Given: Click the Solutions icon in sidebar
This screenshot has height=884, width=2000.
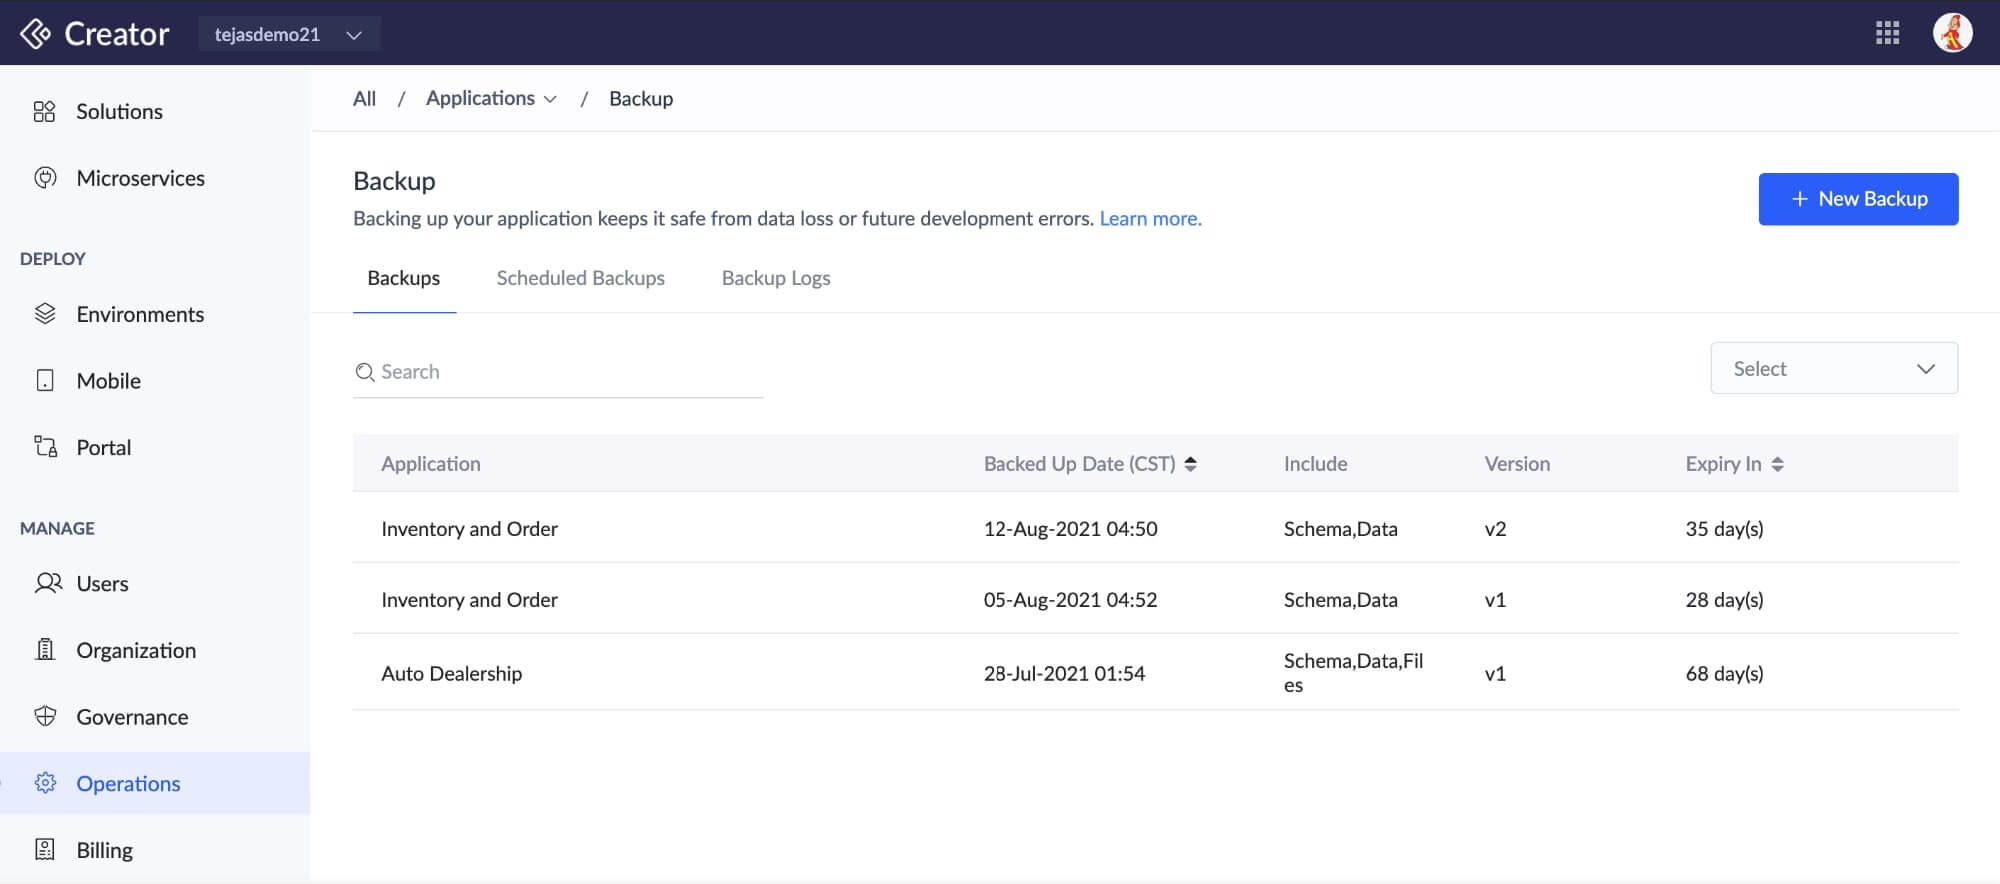Looking at the screenshot, I should (44, 111).
